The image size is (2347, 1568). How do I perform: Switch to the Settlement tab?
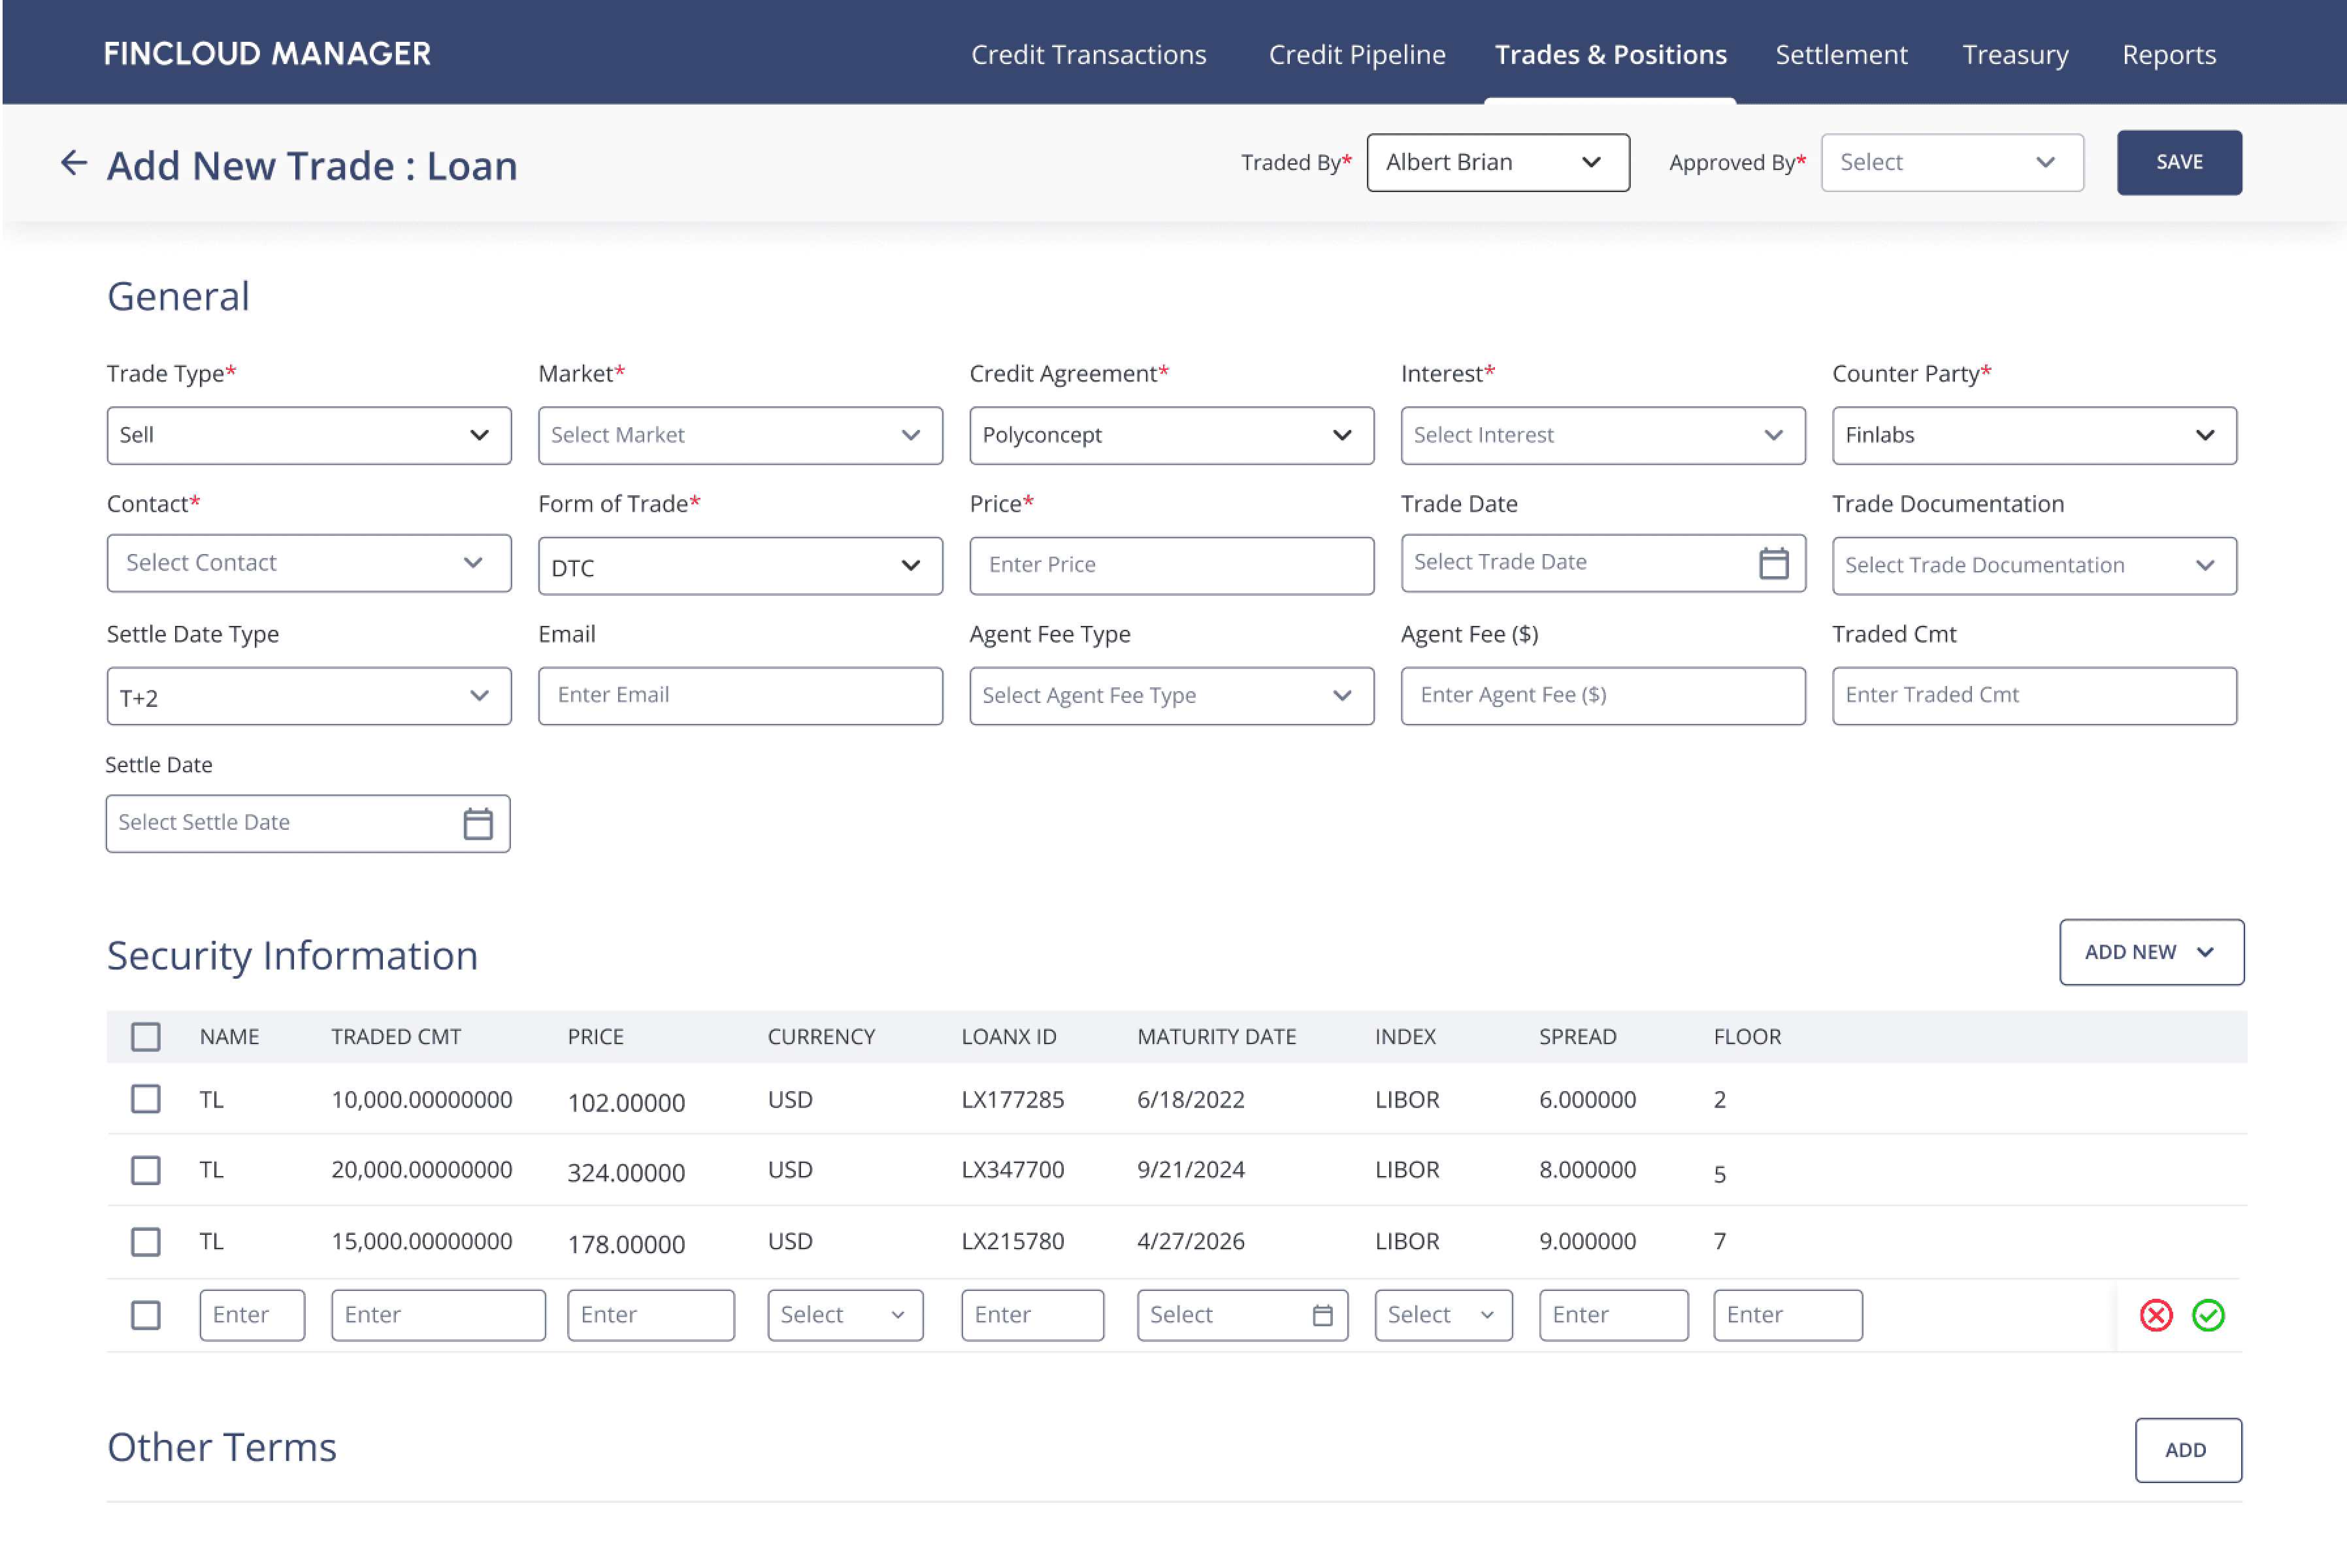(1841, 54)
